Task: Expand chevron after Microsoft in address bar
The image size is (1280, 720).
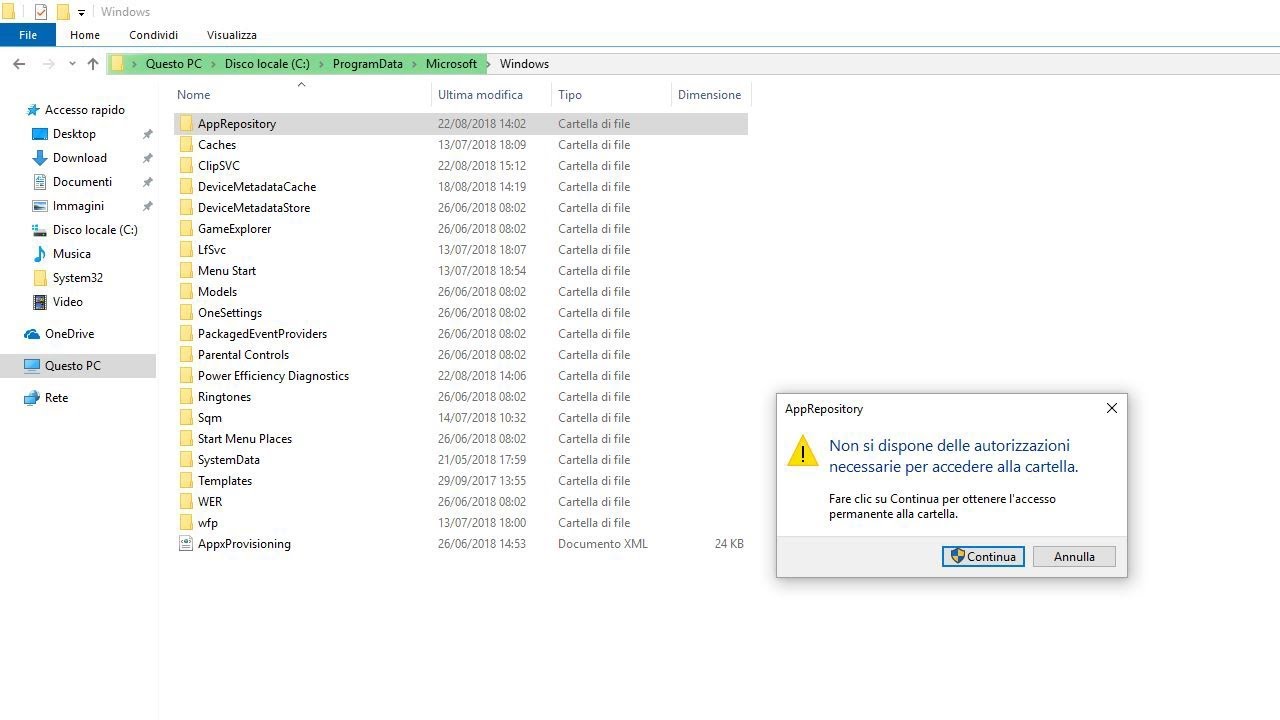Action: pos(488,64)
